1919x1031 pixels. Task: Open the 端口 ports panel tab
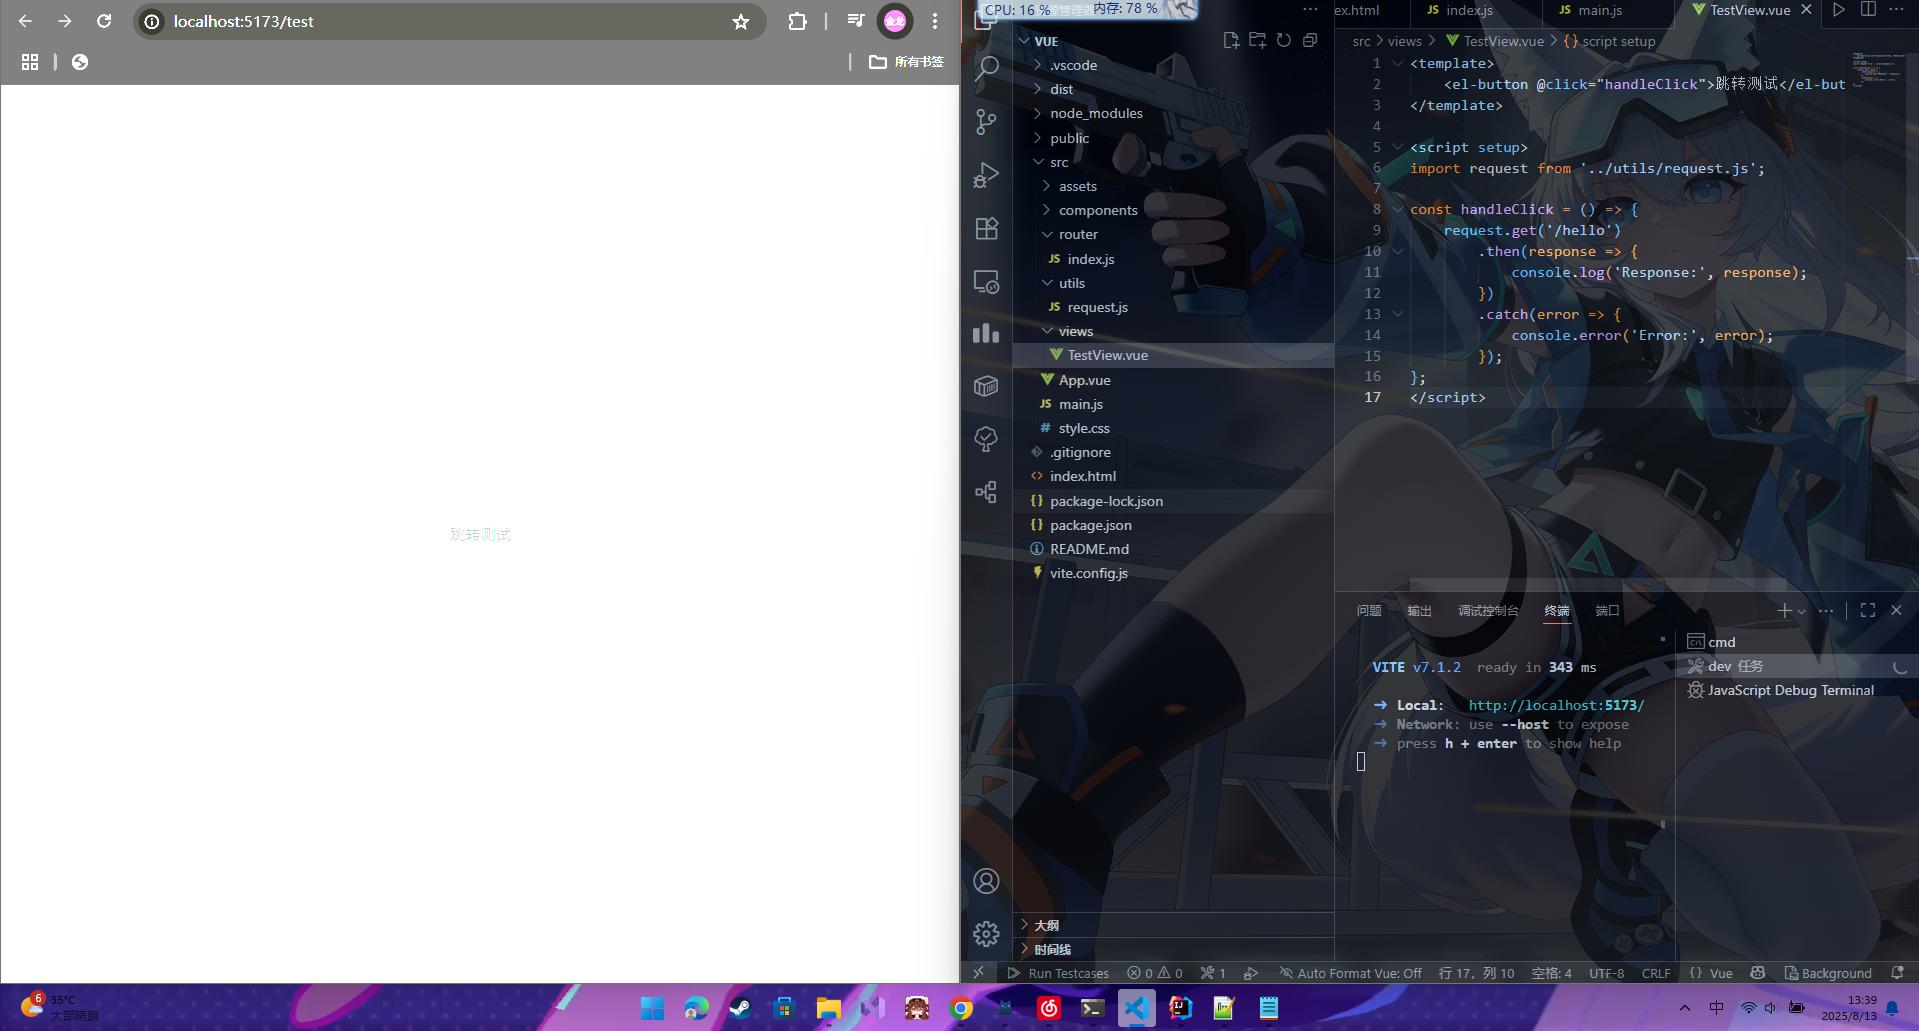click(1607, 611)
